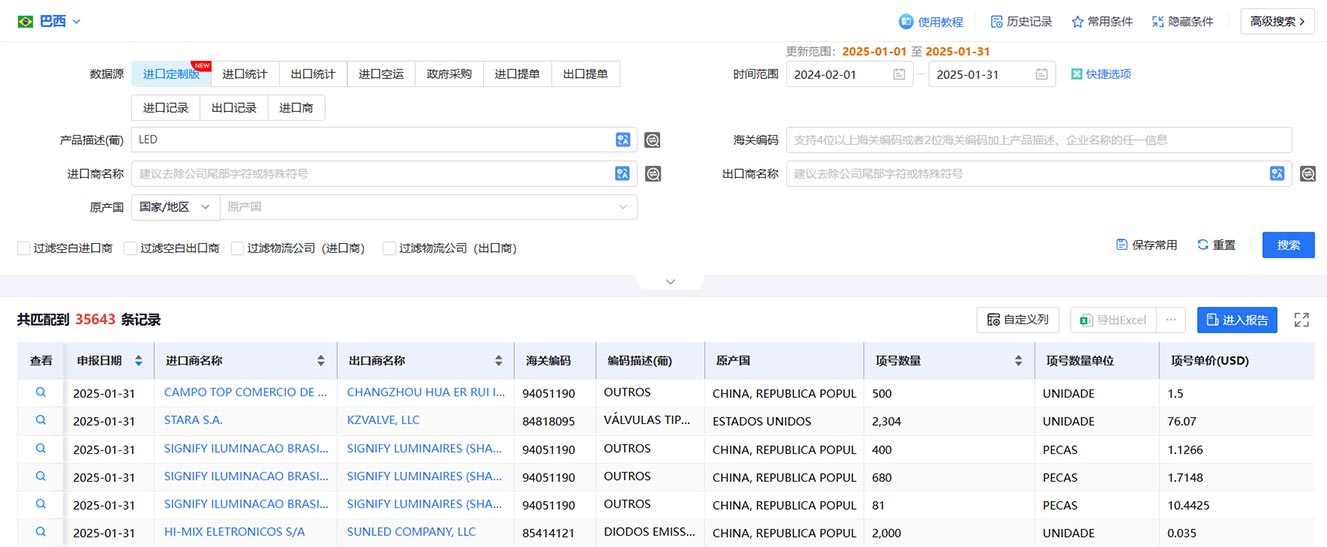Viewport: 1327px width, 547px height.
Task: Open 常用条件 saved conditions
Action: (1102, 21)
